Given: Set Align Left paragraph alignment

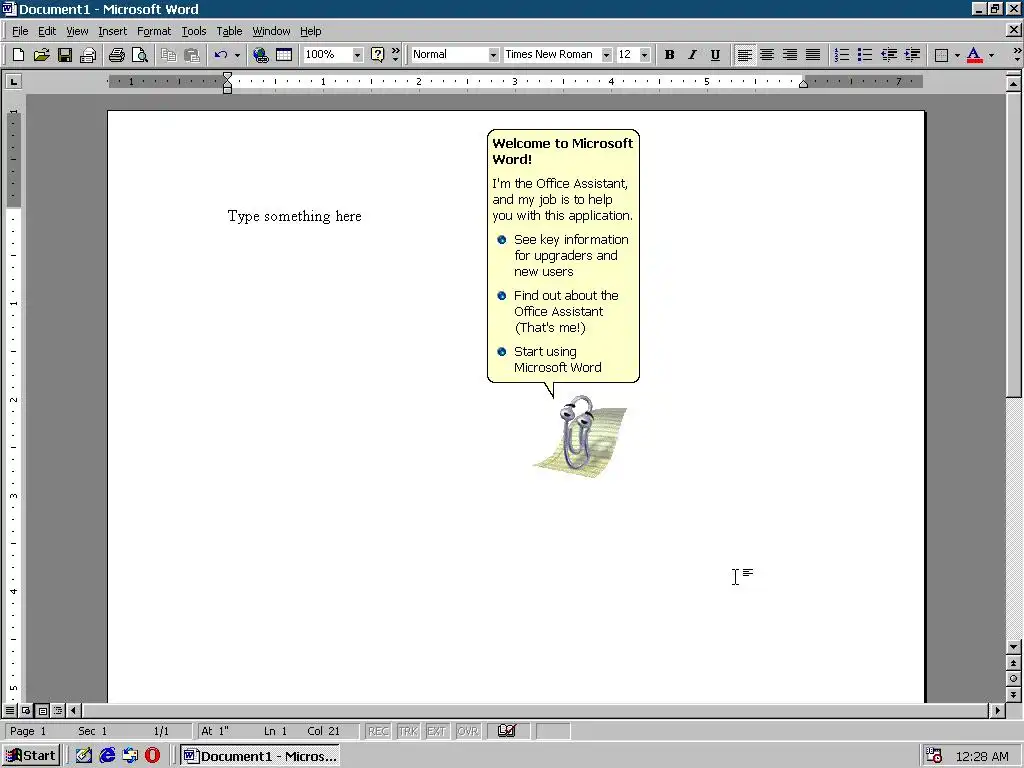Looking at the screenshot, I should click(x=744, y=55).
